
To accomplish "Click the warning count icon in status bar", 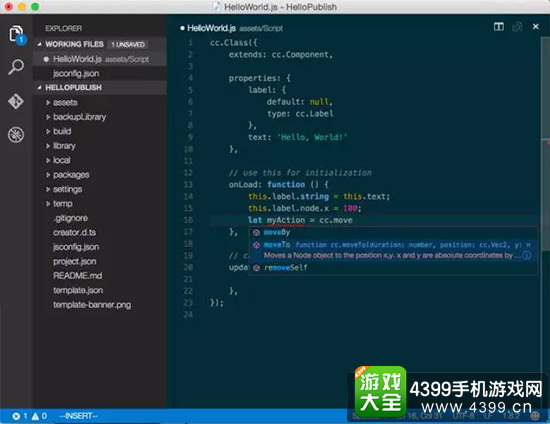I will click(35, 416).
